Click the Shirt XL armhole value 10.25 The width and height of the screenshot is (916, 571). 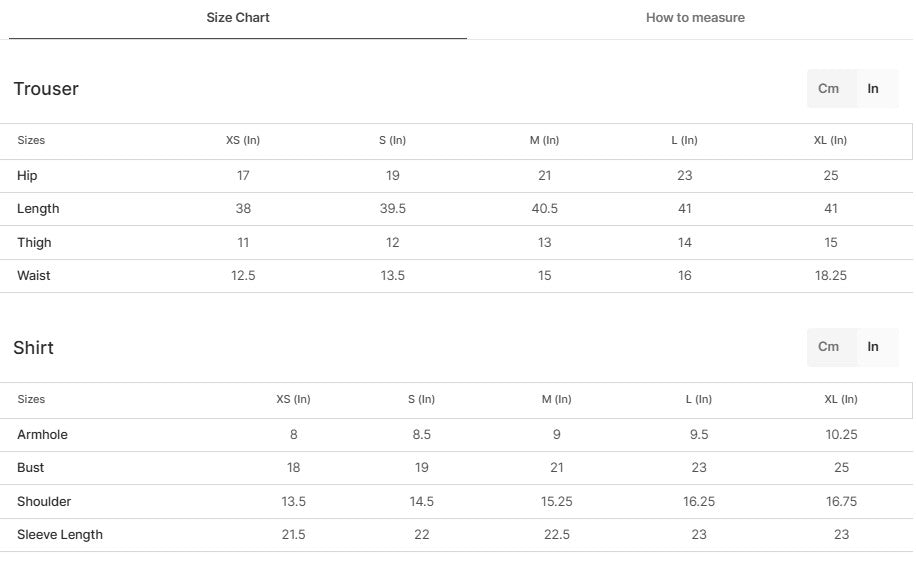coord(841,435)
